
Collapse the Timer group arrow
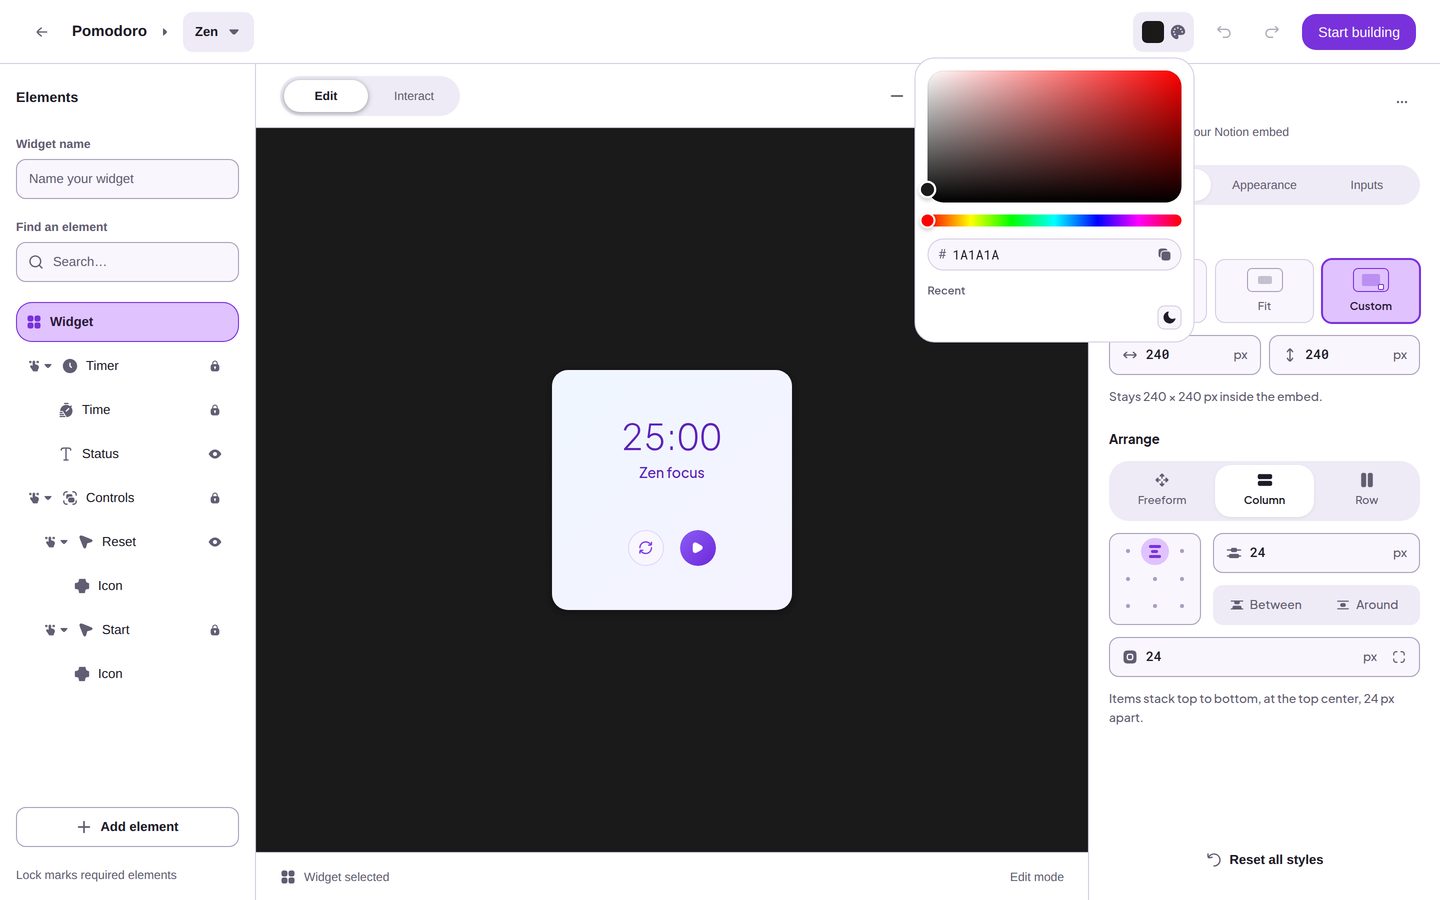[48, 366]
